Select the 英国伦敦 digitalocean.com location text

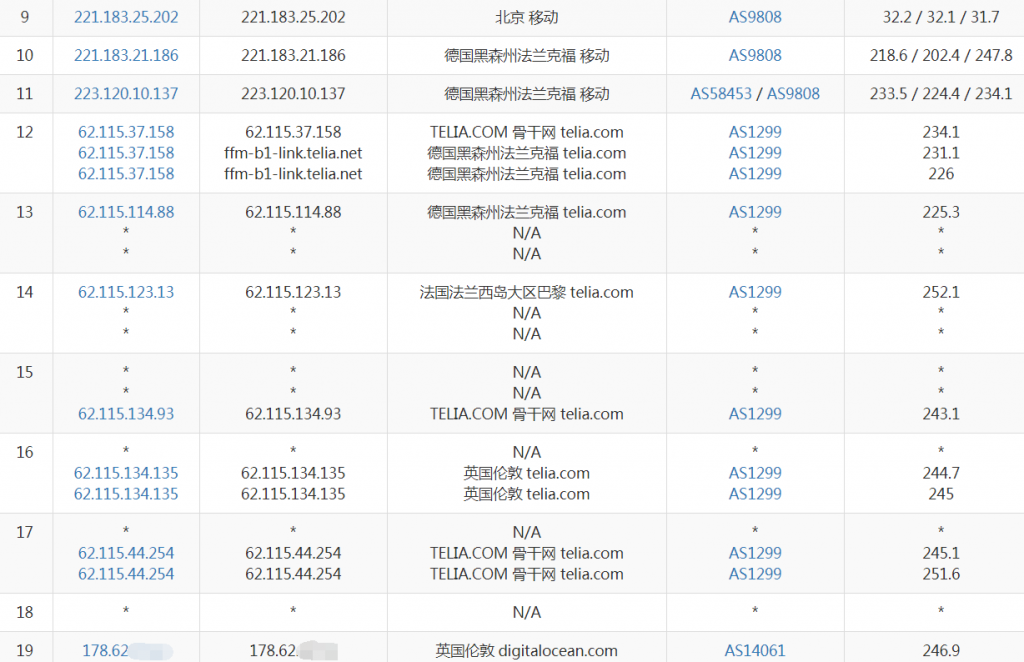tap(527, 651)
